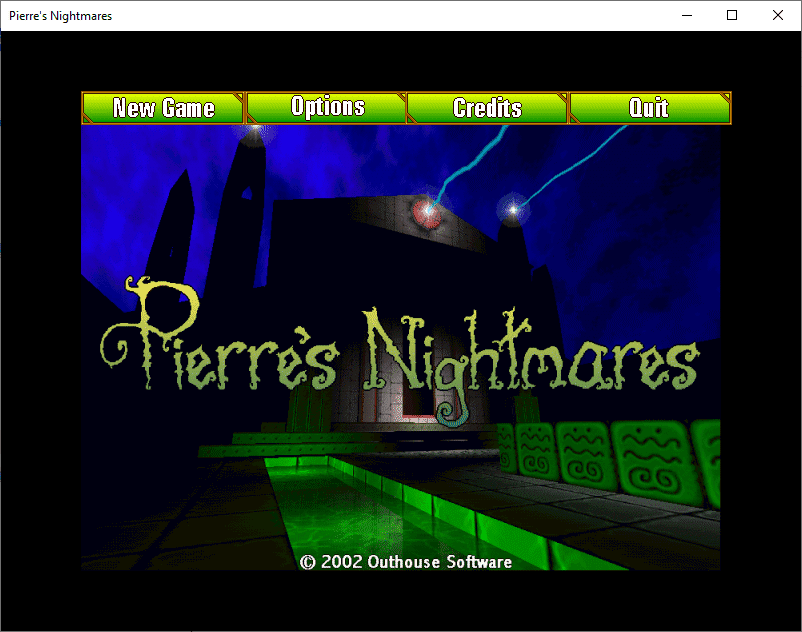The height and width of the screenshot is (632, 802).
Task: Click the 2002 Outhouse Software copyright text
Action: pyautogui.click(x=406, y=561)
